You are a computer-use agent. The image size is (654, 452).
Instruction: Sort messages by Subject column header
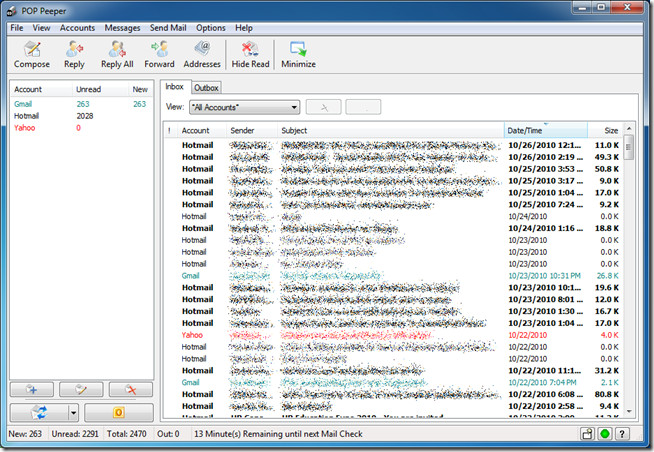pos(390,131)
